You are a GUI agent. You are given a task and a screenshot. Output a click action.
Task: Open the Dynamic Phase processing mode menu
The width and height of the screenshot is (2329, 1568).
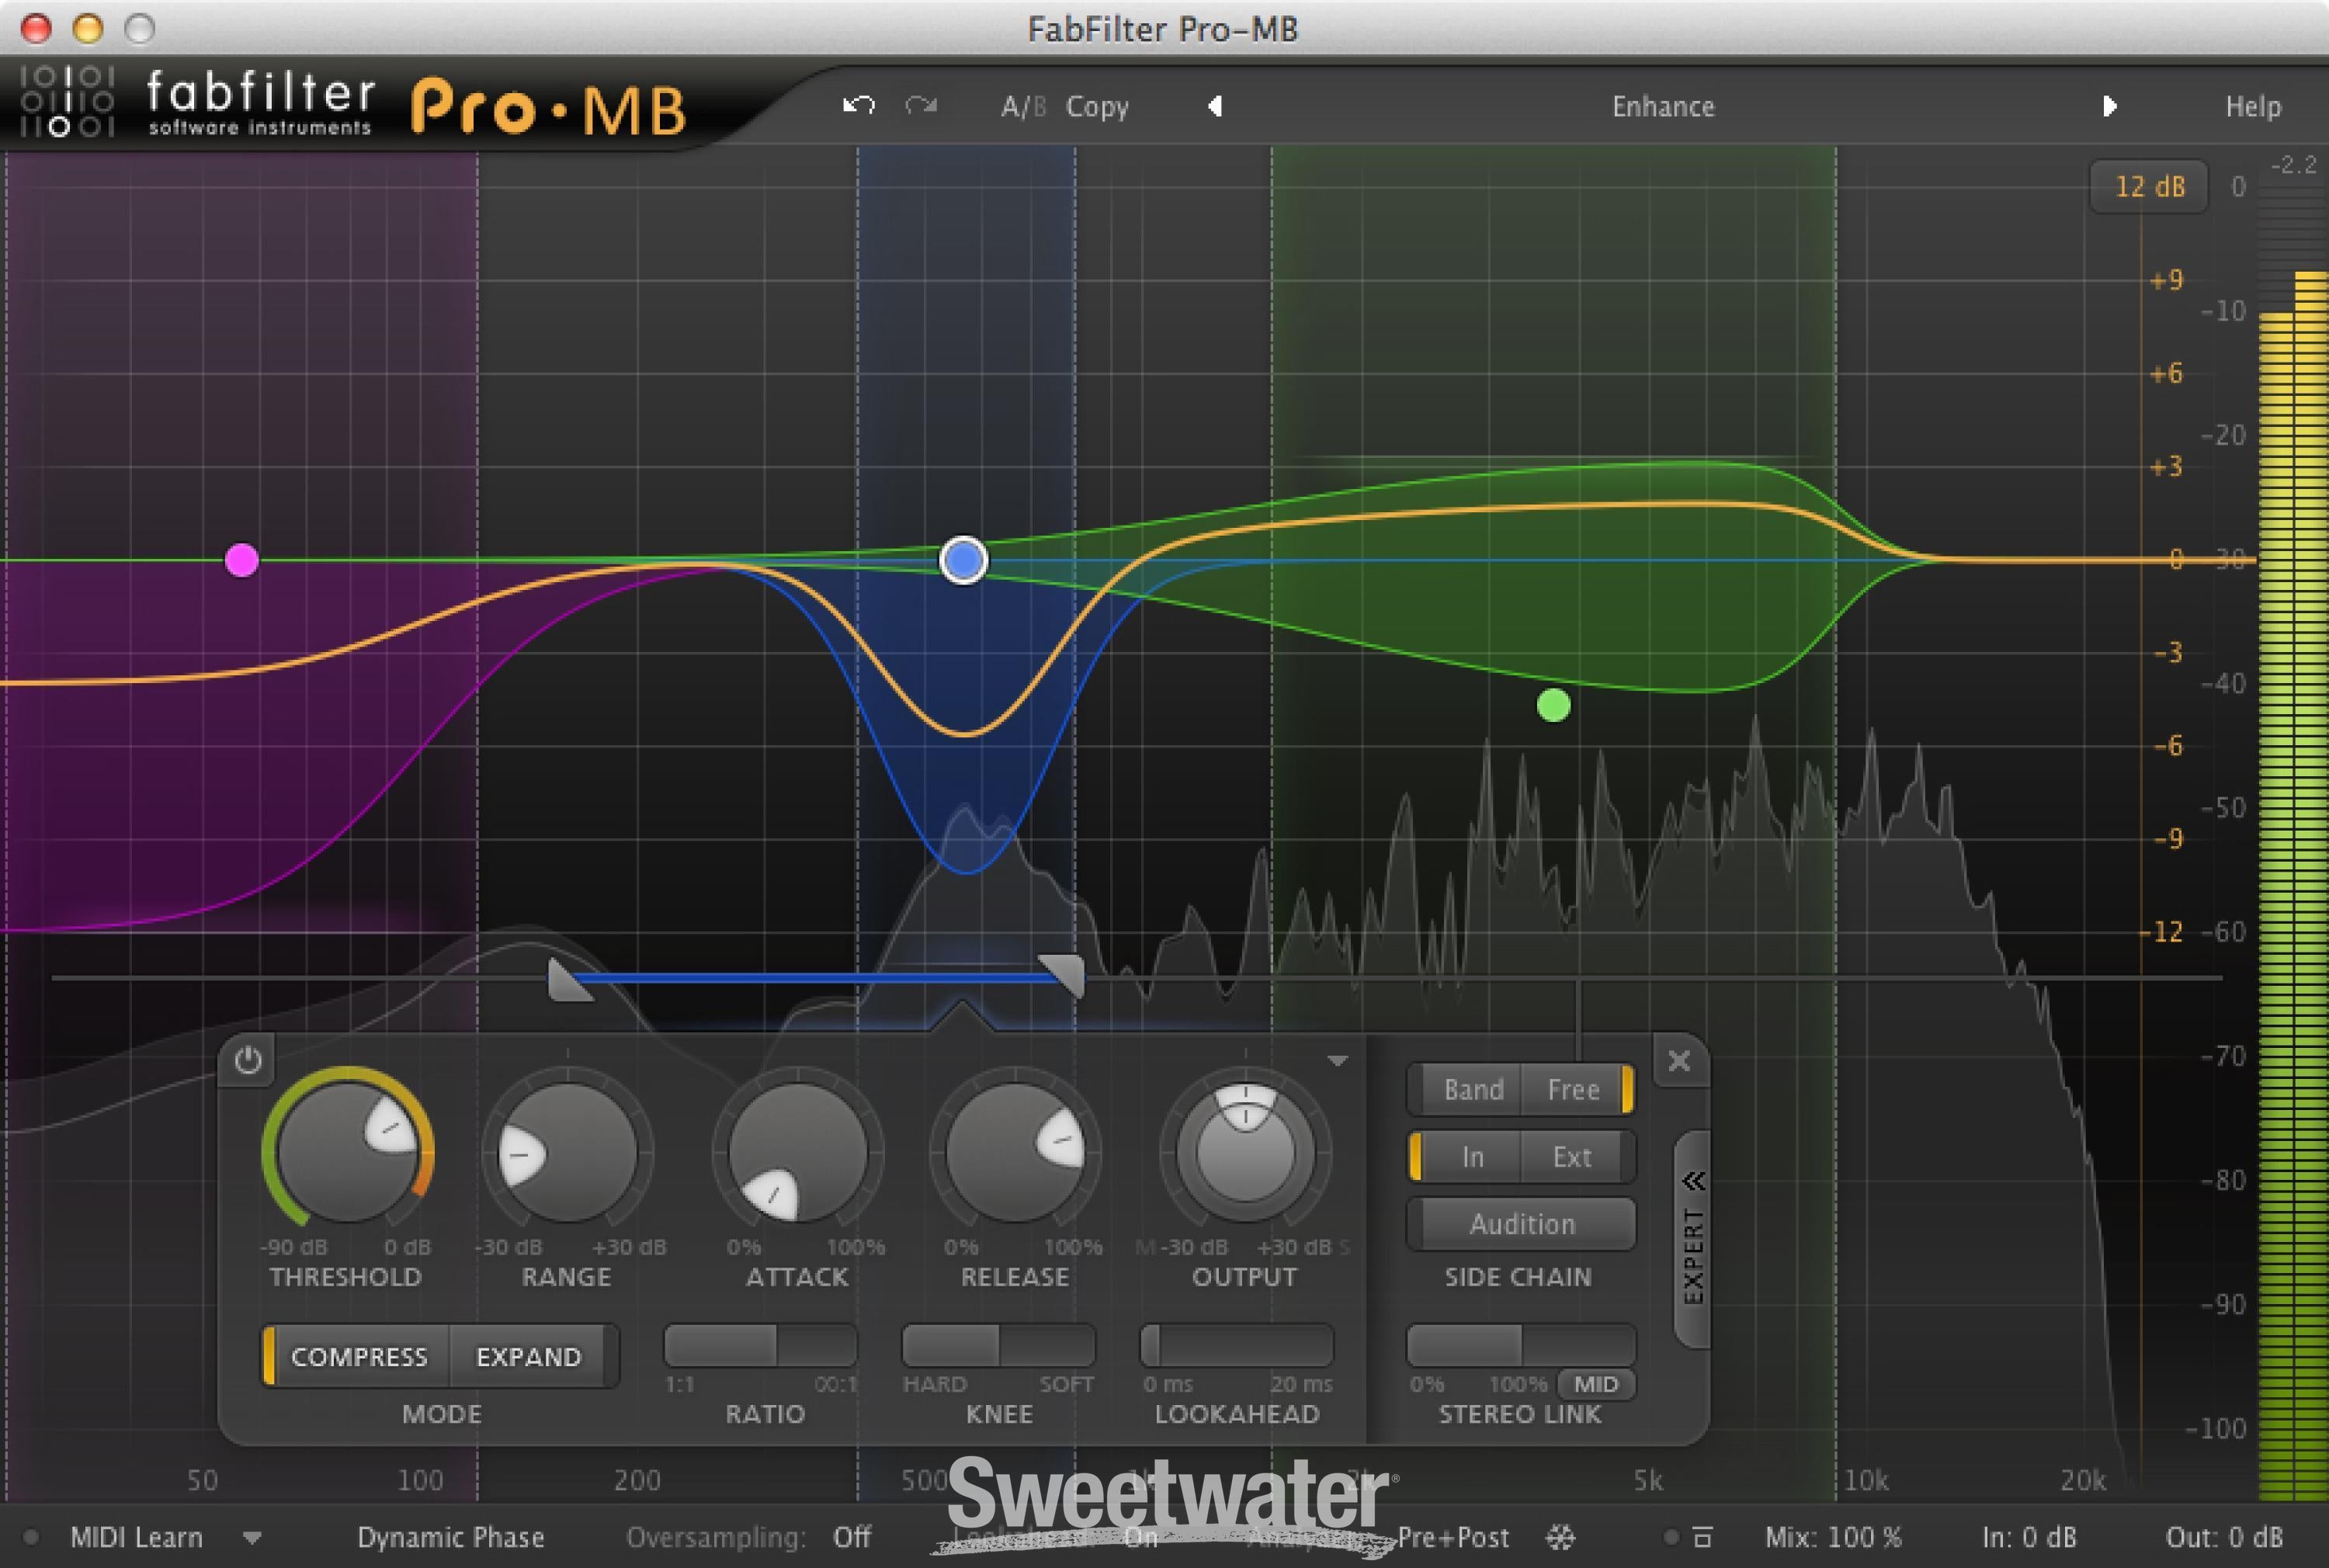451,1537
